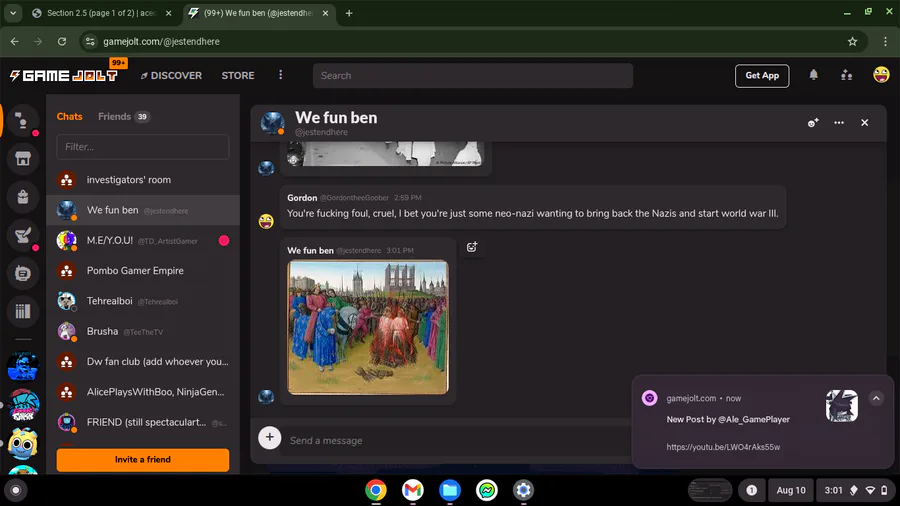The image size is (900, 506).
Task: Open the notifications bell icon
Action: pyautogui.click(x=813, y=75)
